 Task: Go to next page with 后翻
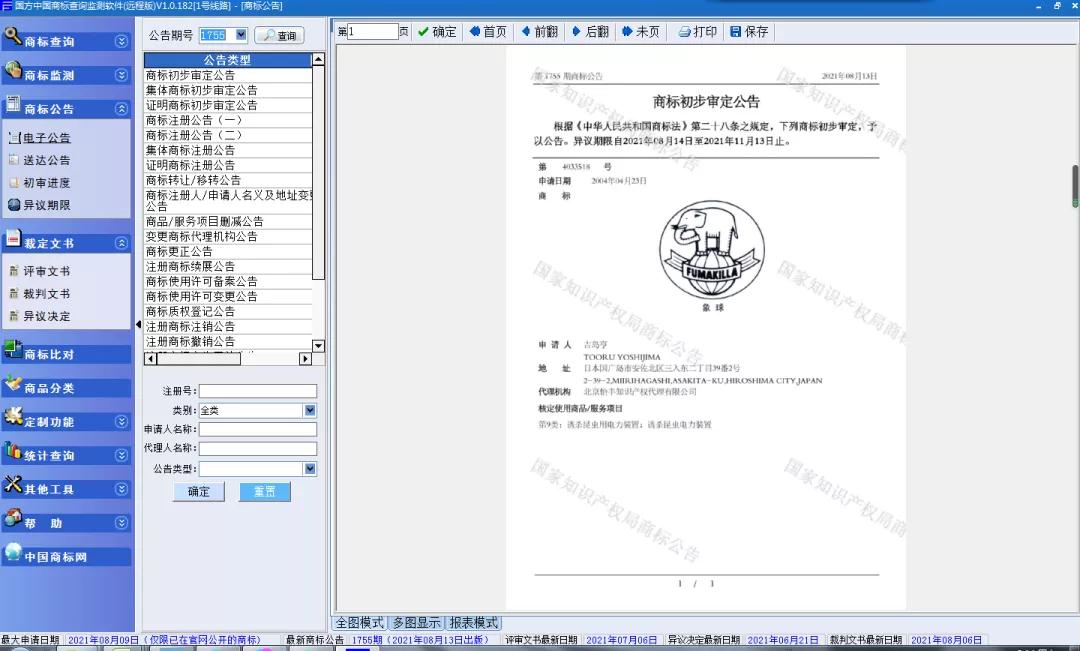tap(590, 32)
